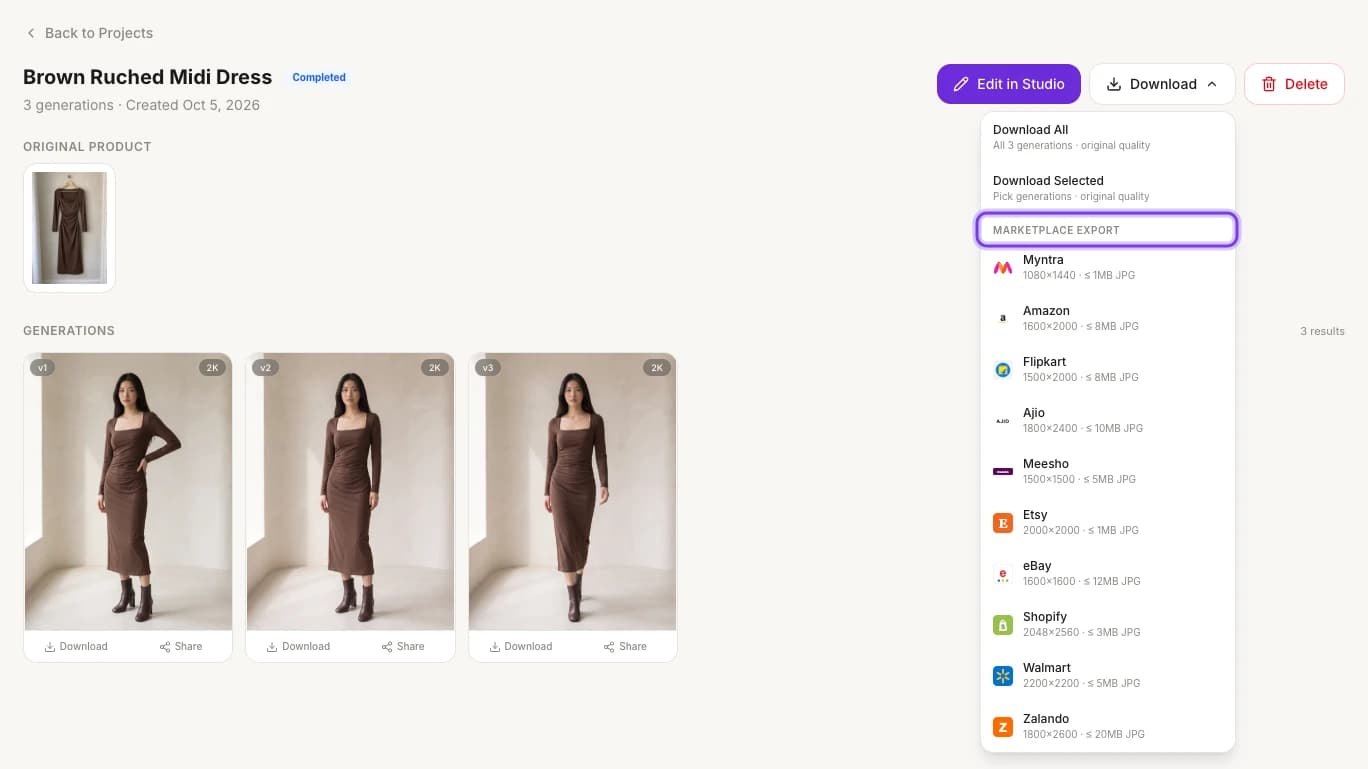Viewport: 1368px width, 769px height.
Task: Click the Etsy logo icon
Action: [1003, 523]
